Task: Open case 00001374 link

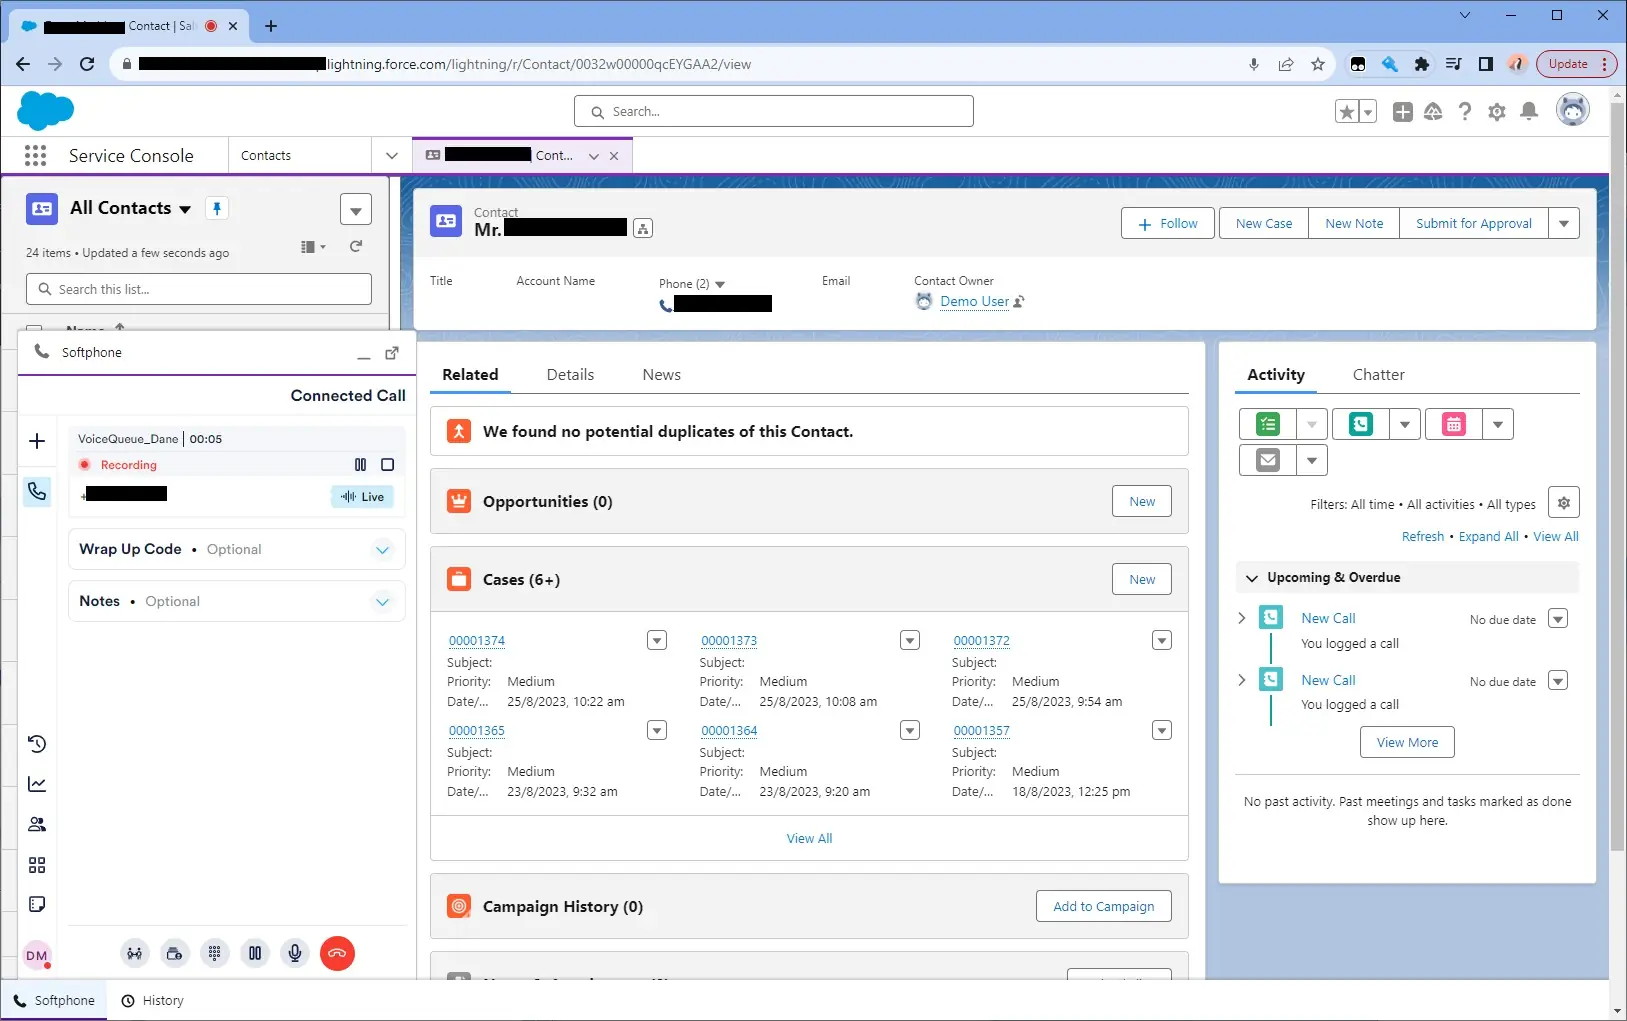Action: click(477, 641)
